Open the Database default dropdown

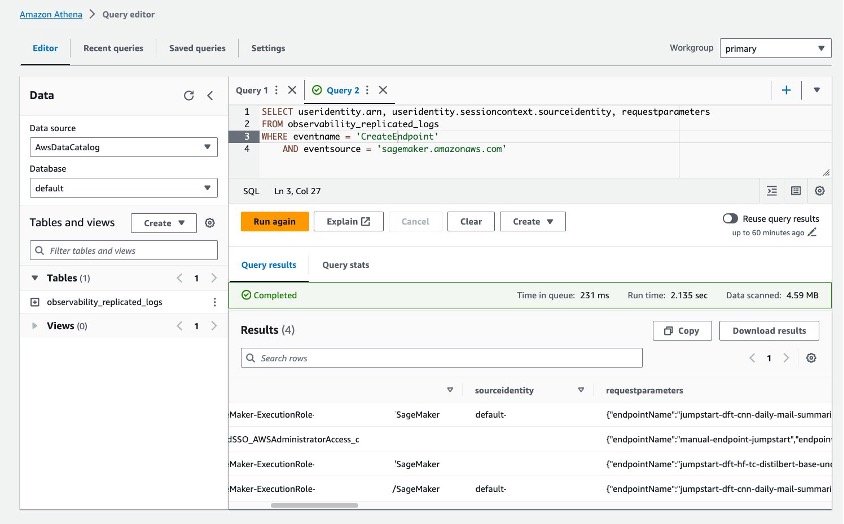pos(124,188)
